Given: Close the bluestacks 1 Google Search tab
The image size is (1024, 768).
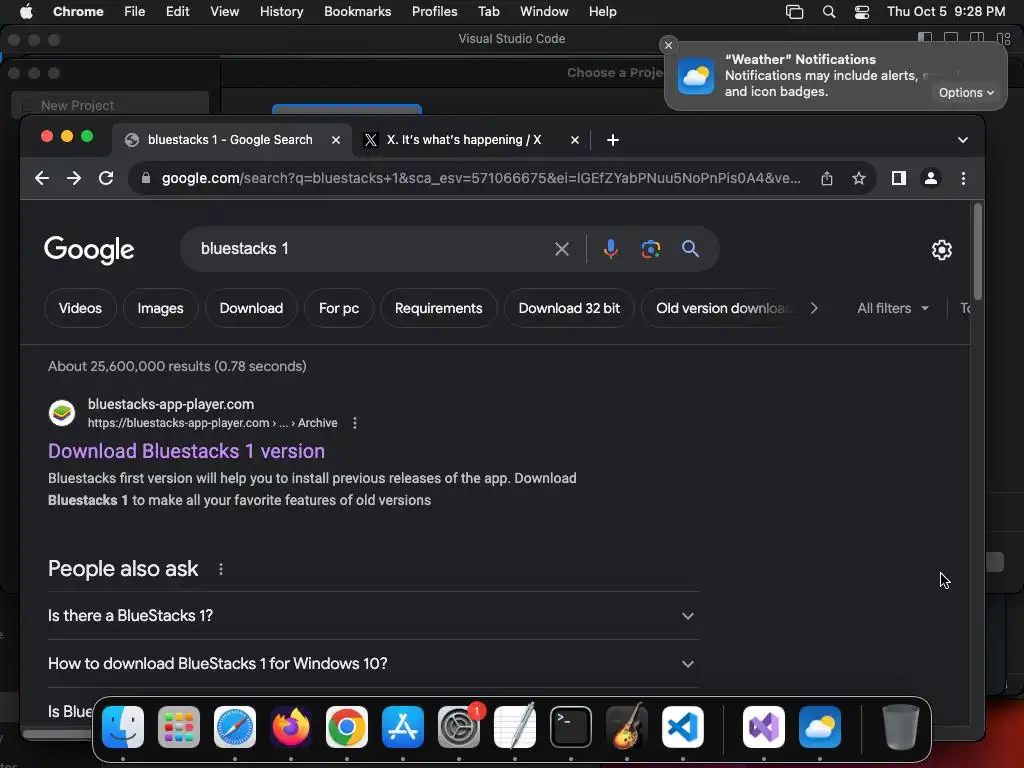Looking at the screenshot, I should coord(336,140).
